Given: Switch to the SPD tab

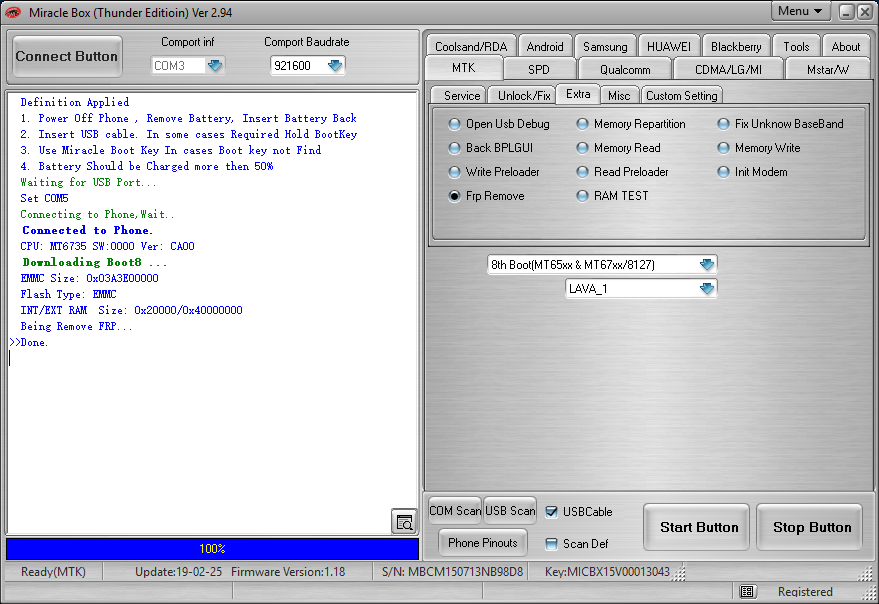Looking at the screenshot, I should [539, 70].
